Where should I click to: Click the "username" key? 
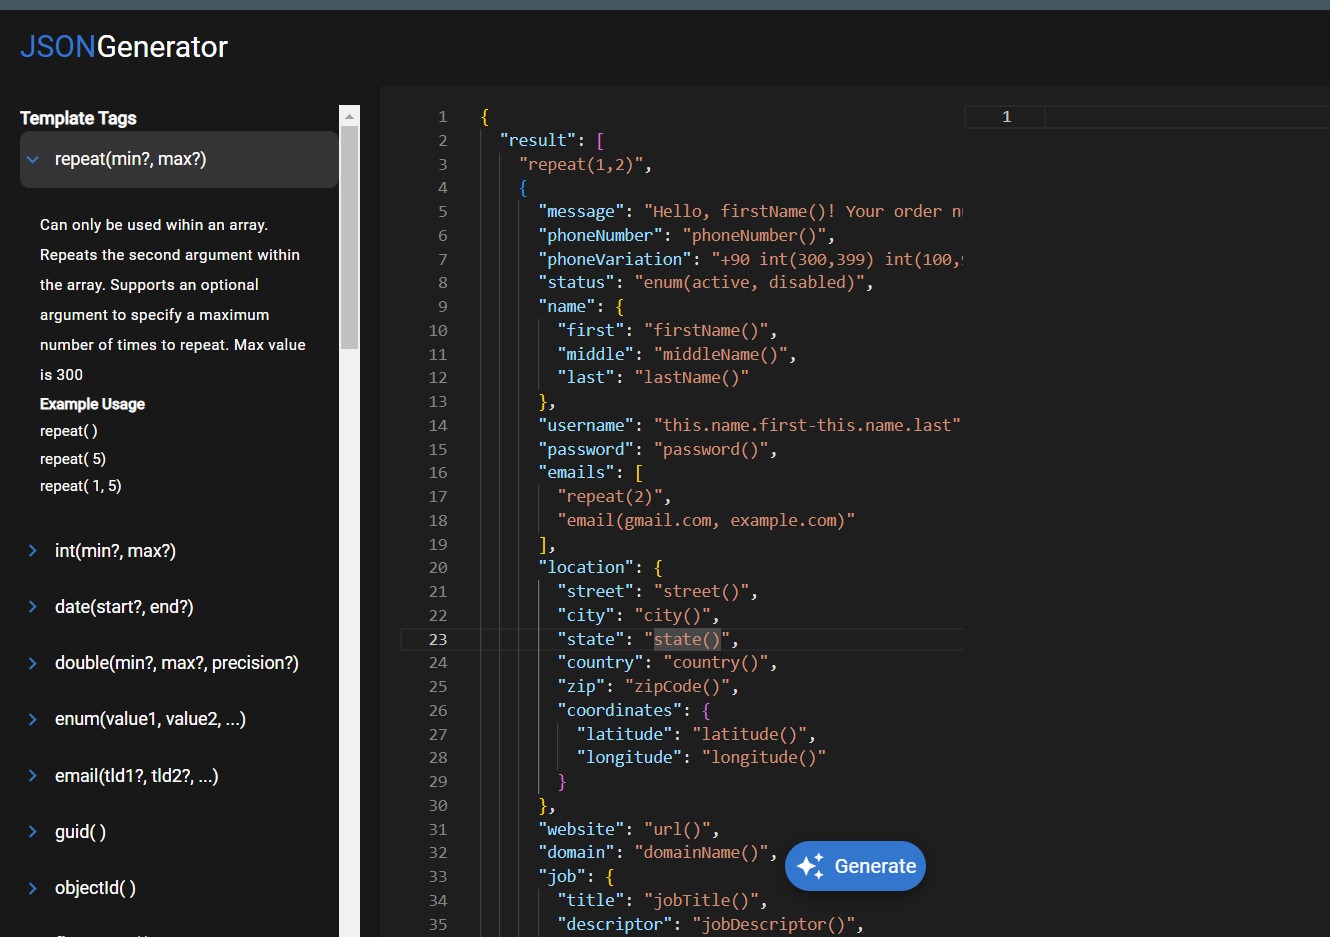point(586,426)
